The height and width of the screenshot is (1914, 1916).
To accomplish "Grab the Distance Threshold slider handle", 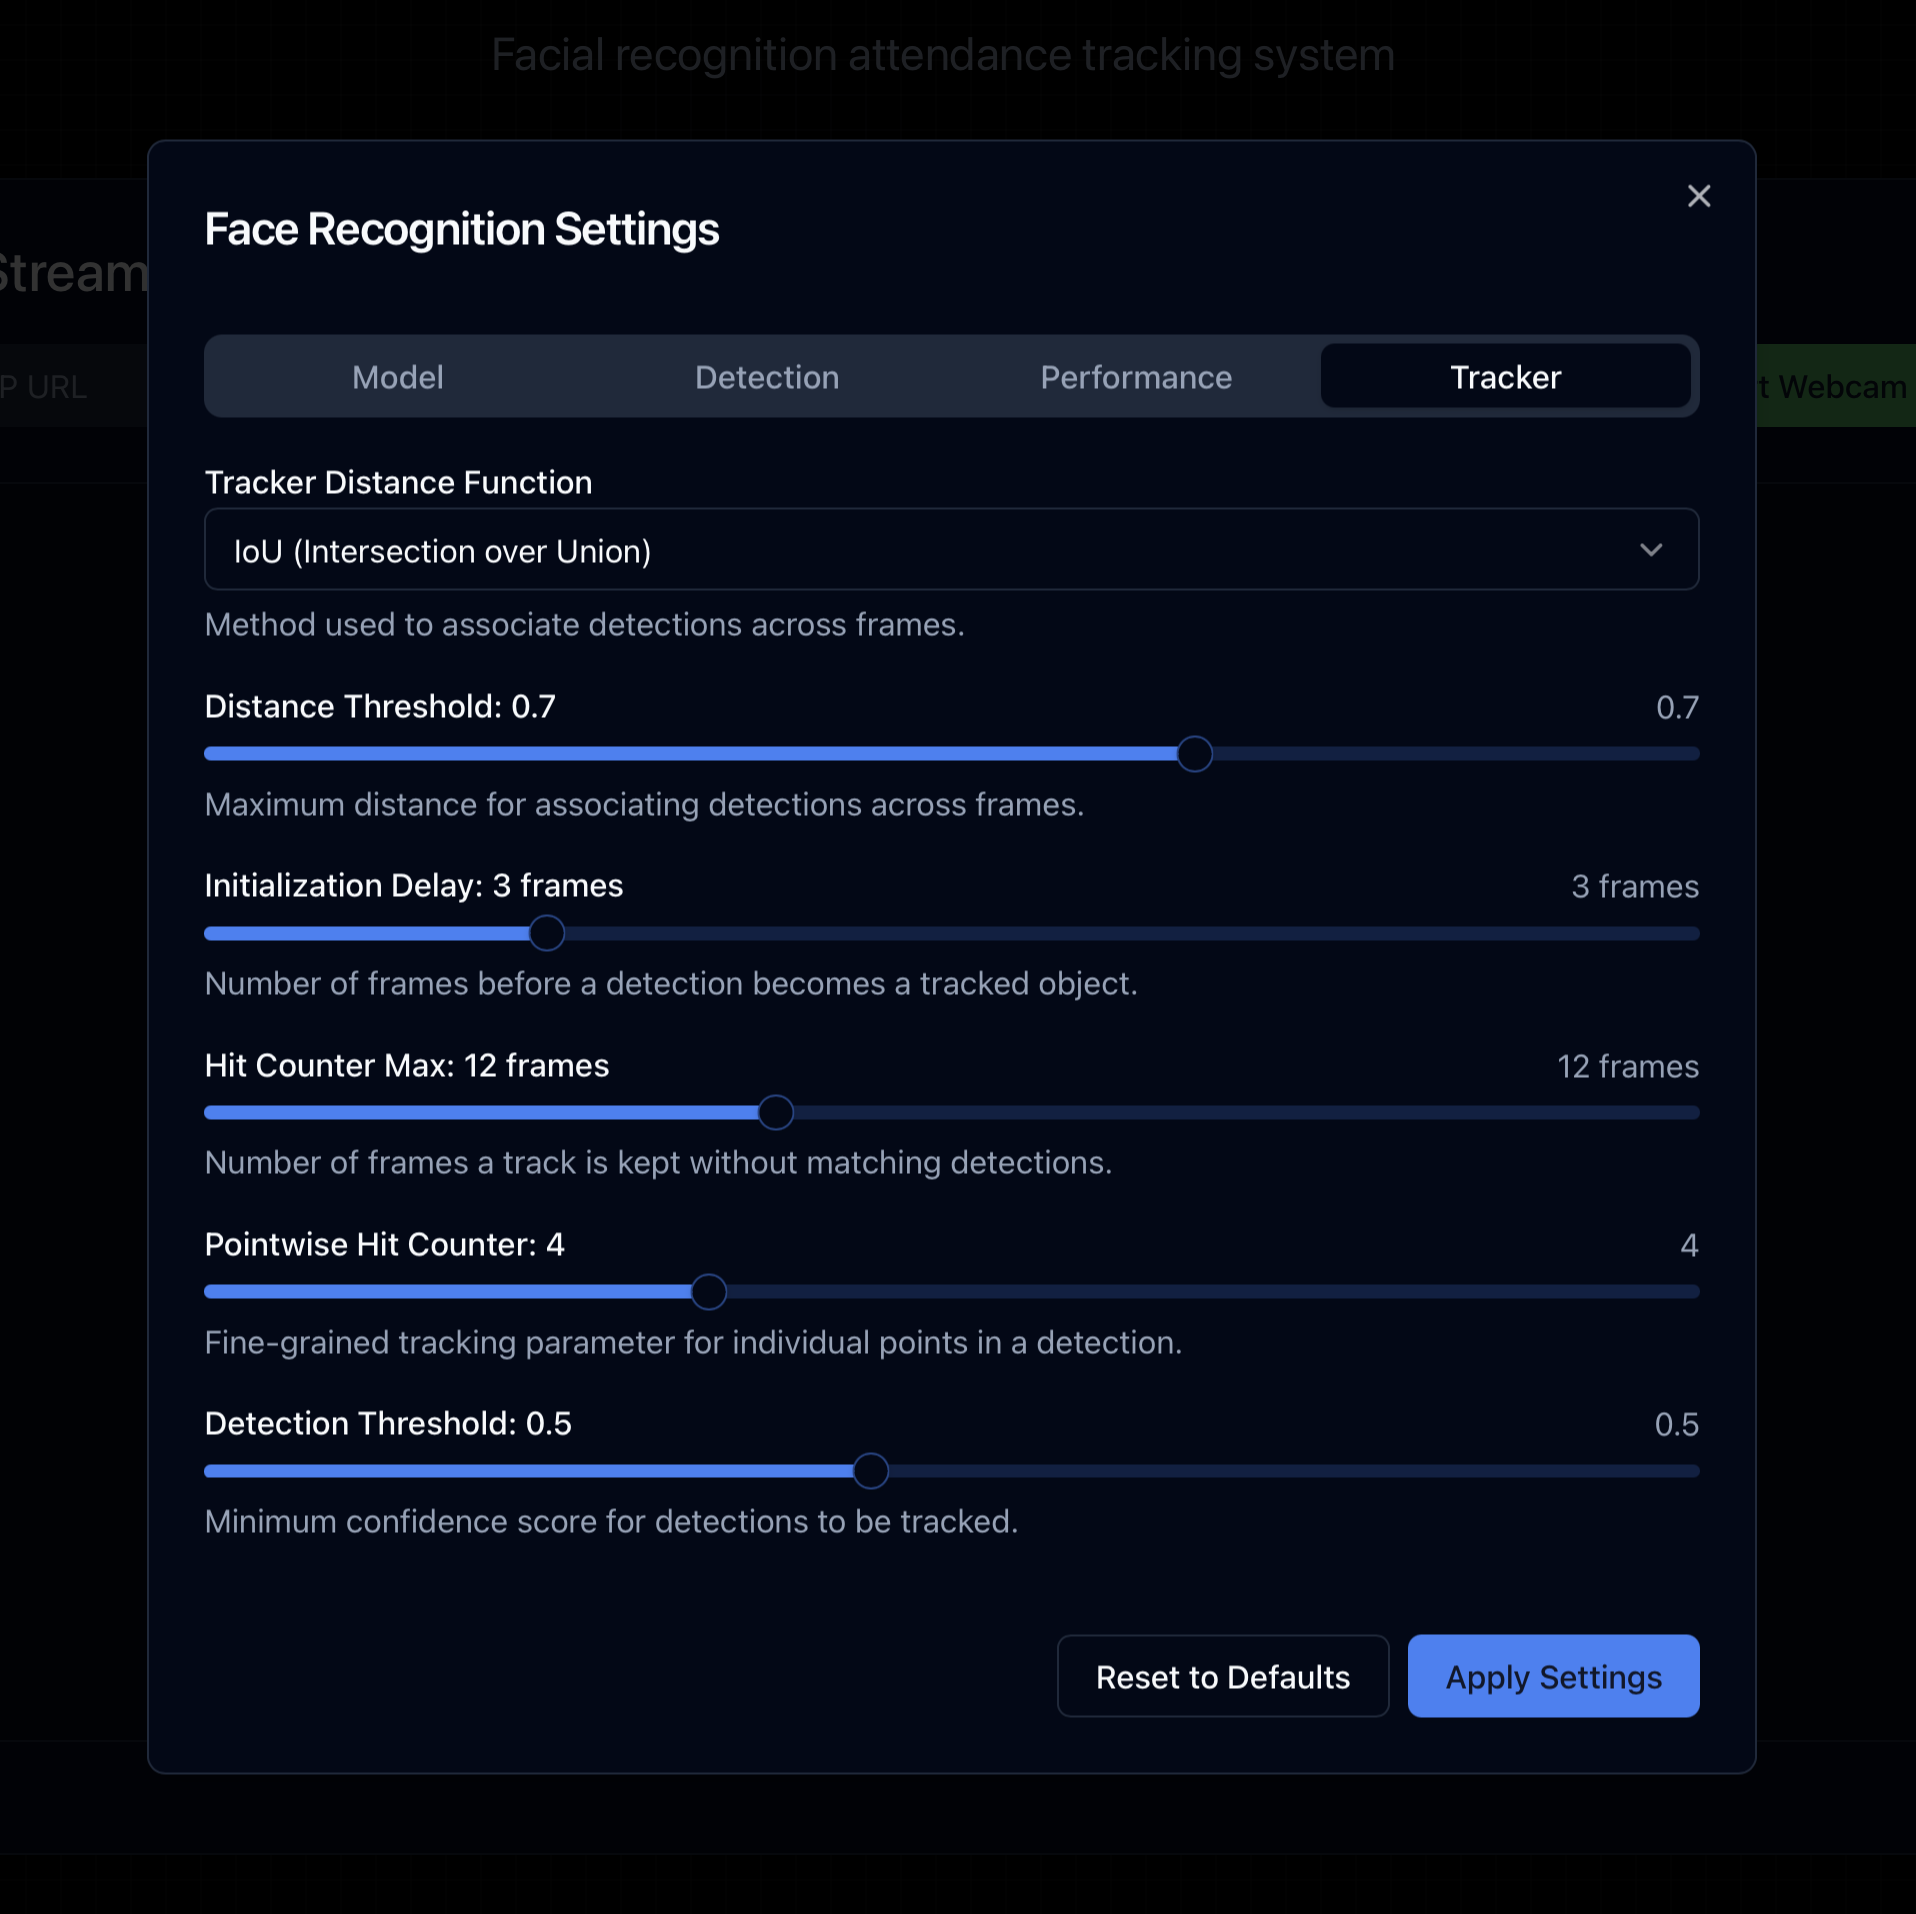I will [1194, 754].
